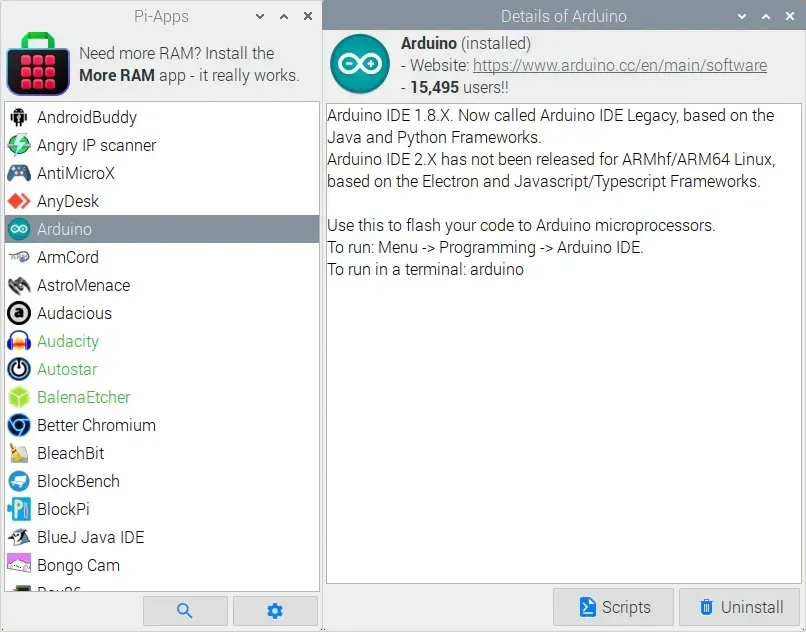Click the BlueJ Java IDE bird icon
806x632 pixels.
tap(19, 537)
